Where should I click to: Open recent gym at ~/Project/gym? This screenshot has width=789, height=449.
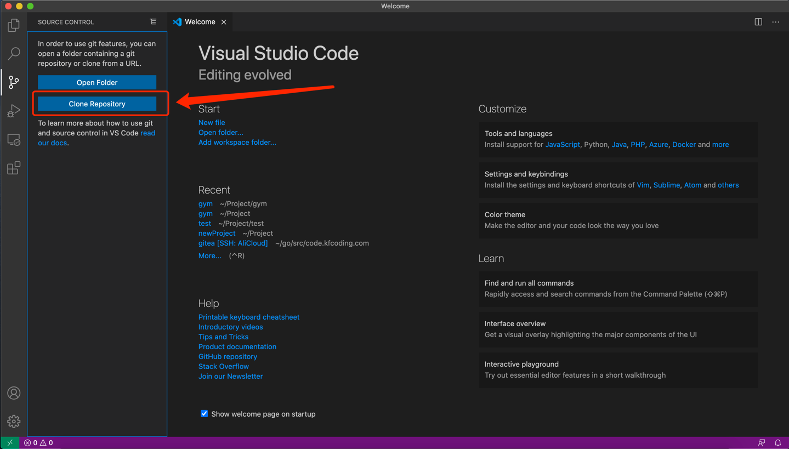[x=205, y=204]
